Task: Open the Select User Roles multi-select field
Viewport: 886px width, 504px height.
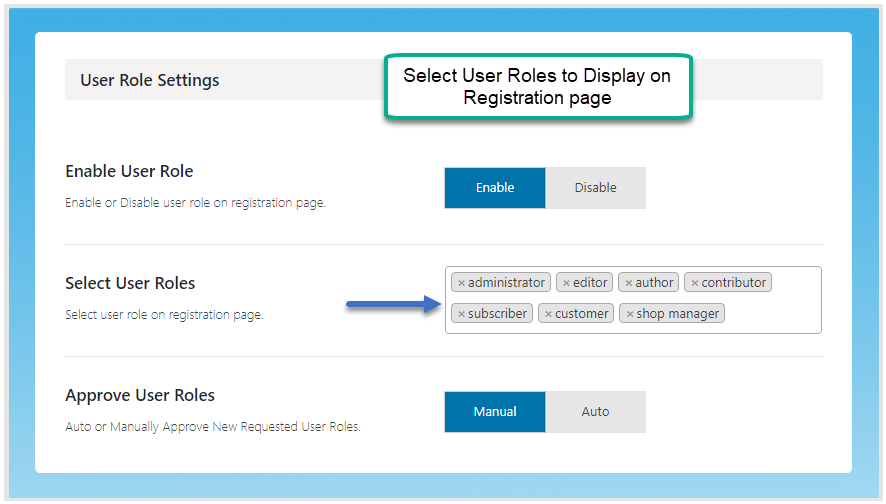Action: 780,314
